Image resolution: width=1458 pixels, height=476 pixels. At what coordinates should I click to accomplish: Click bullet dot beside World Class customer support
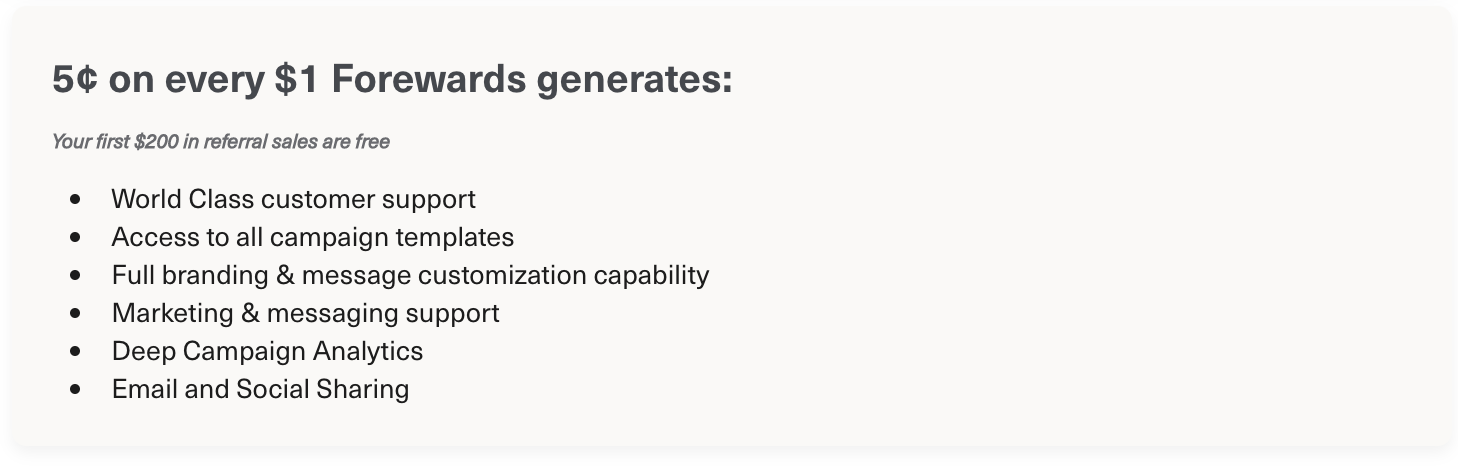tap(75, 200)
